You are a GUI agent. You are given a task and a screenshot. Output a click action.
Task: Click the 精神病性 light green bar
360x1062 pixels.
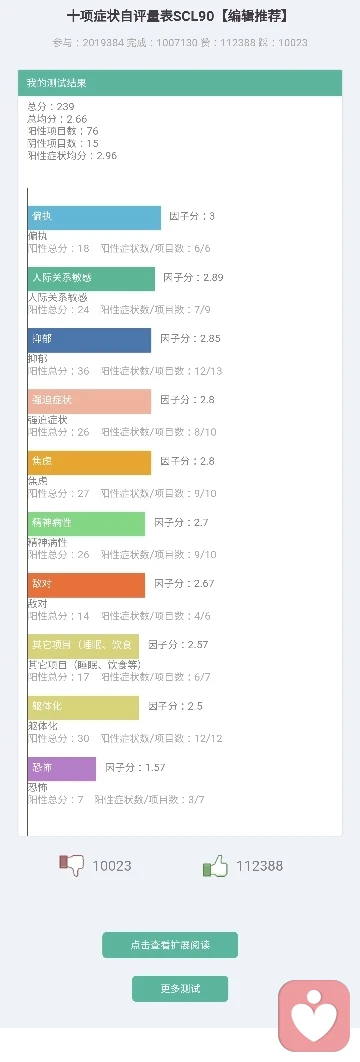click(x=87, y=524)
